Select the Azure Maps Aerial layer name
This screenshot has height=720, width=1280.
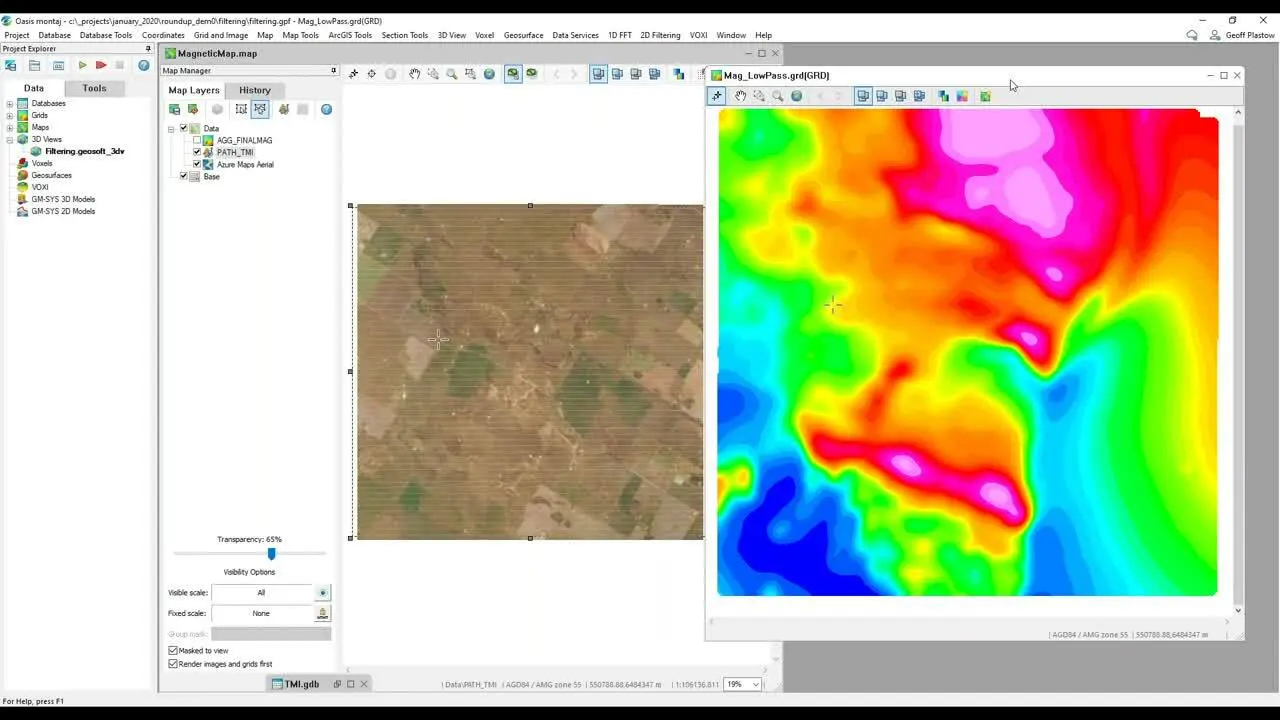245,164
